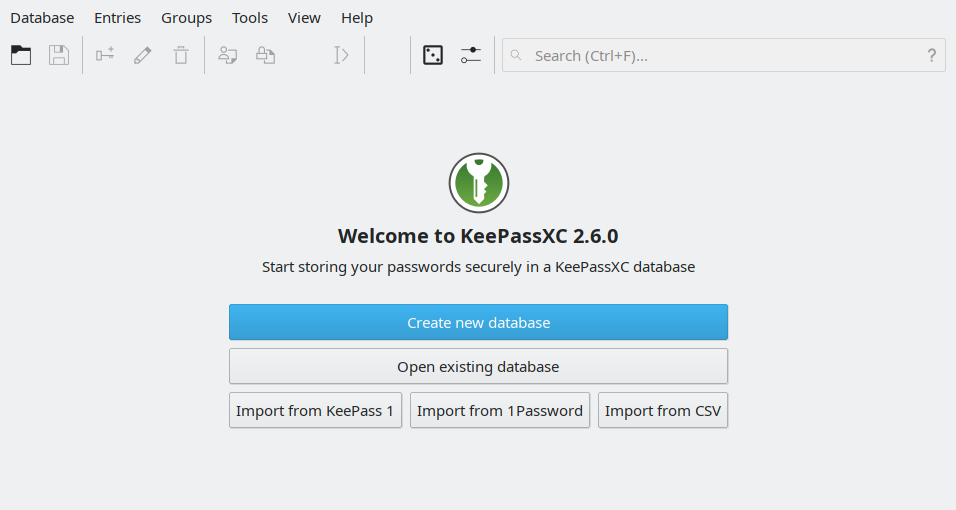This screenshot has height=510, width=956.
Task: Click the magnifier icon in search box
Action: tap(516, 55)
